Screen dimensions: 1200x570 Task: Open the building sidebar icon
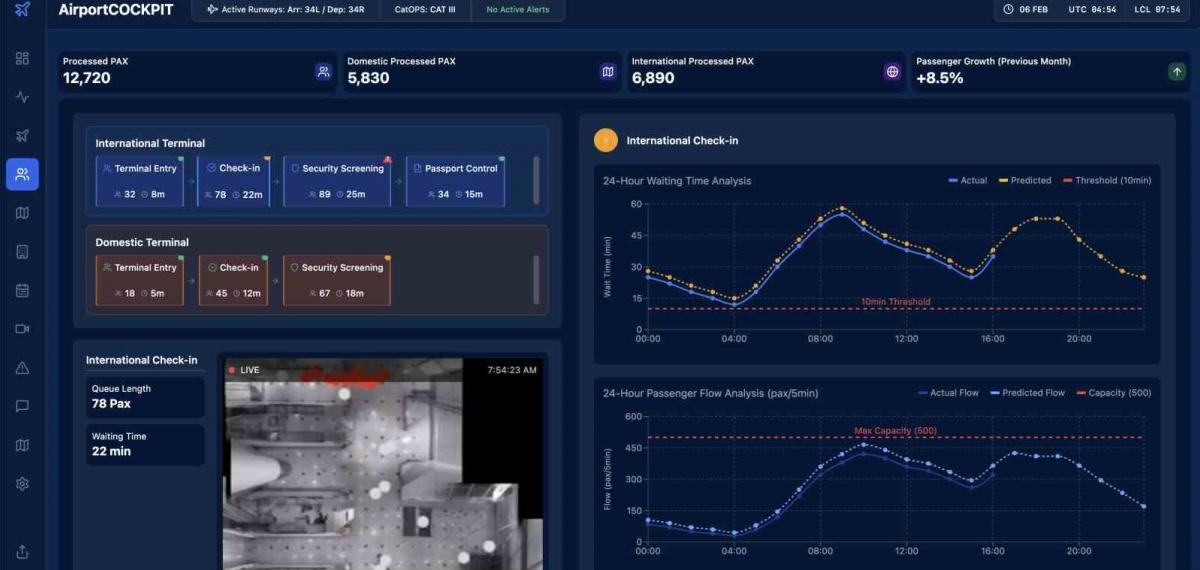pos(22,251)
